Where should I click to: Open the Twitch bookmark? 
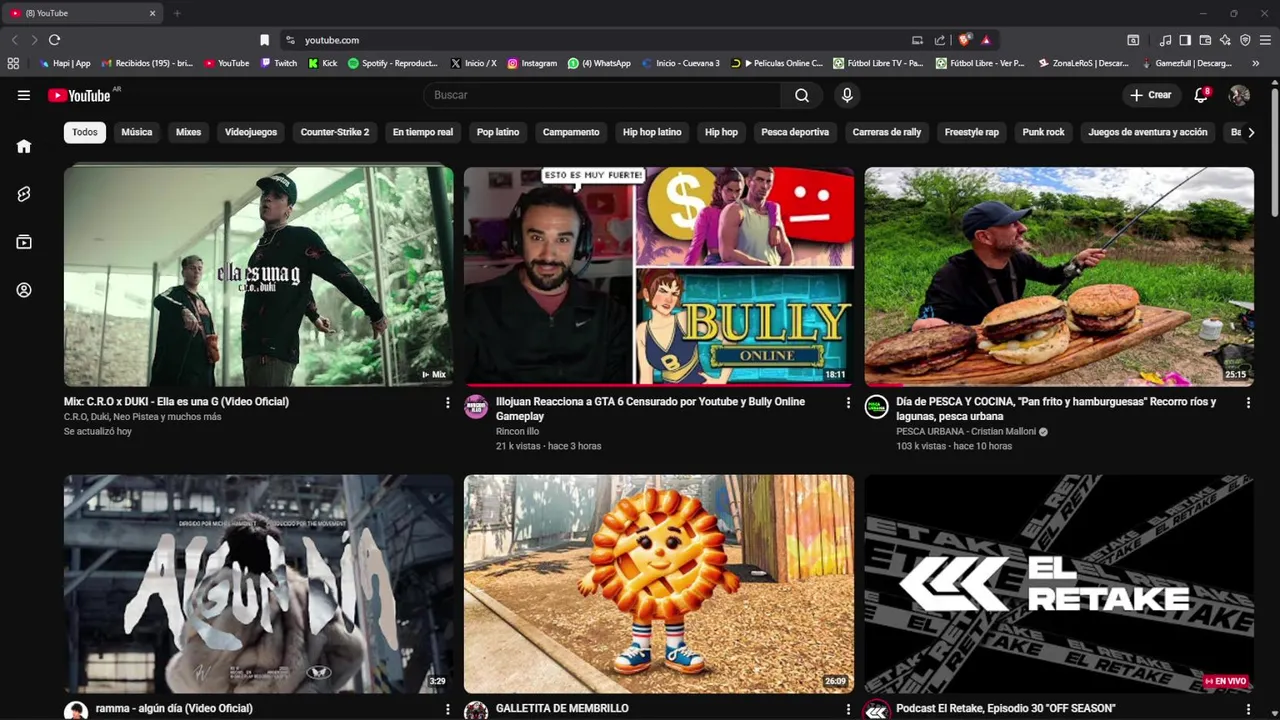[279, 63]
